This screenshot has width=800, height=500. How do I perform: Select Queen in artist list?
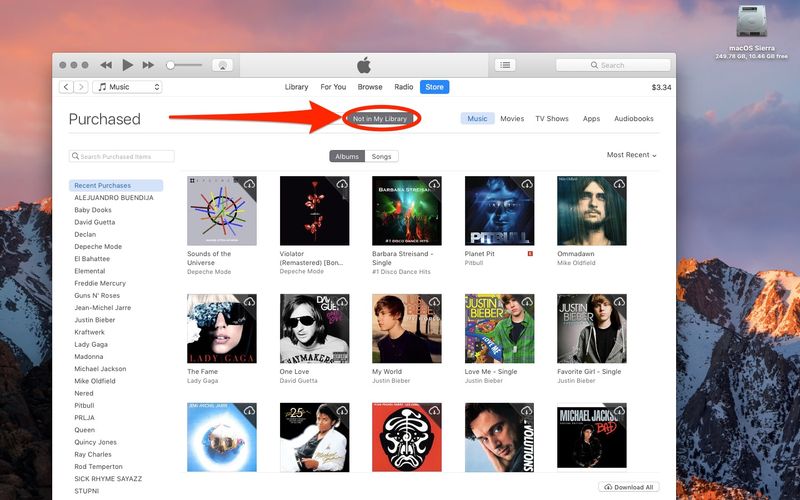coord(85,430)
